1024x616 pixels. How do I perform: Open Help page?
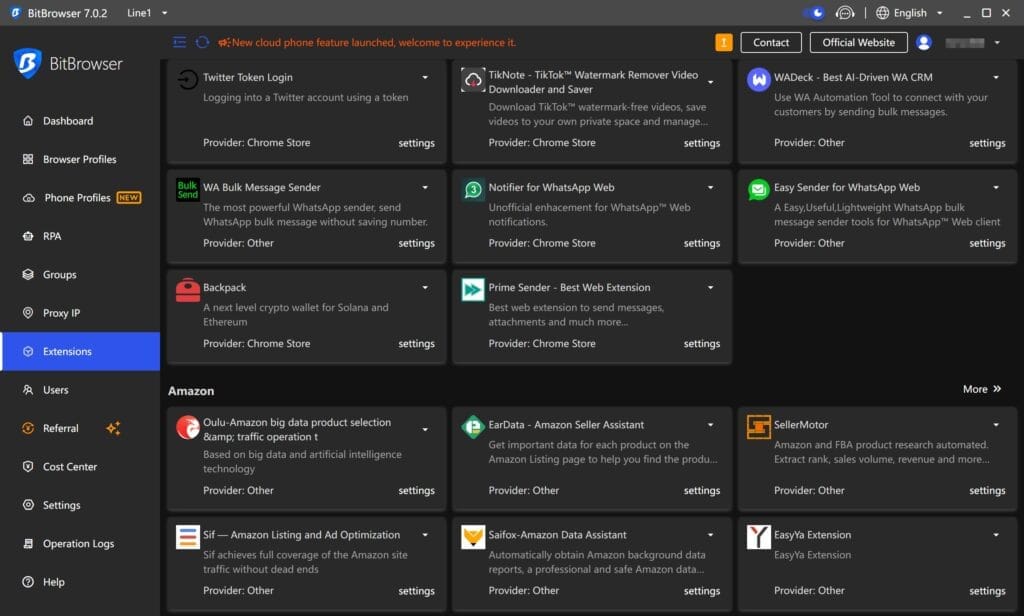pos(80,582)
